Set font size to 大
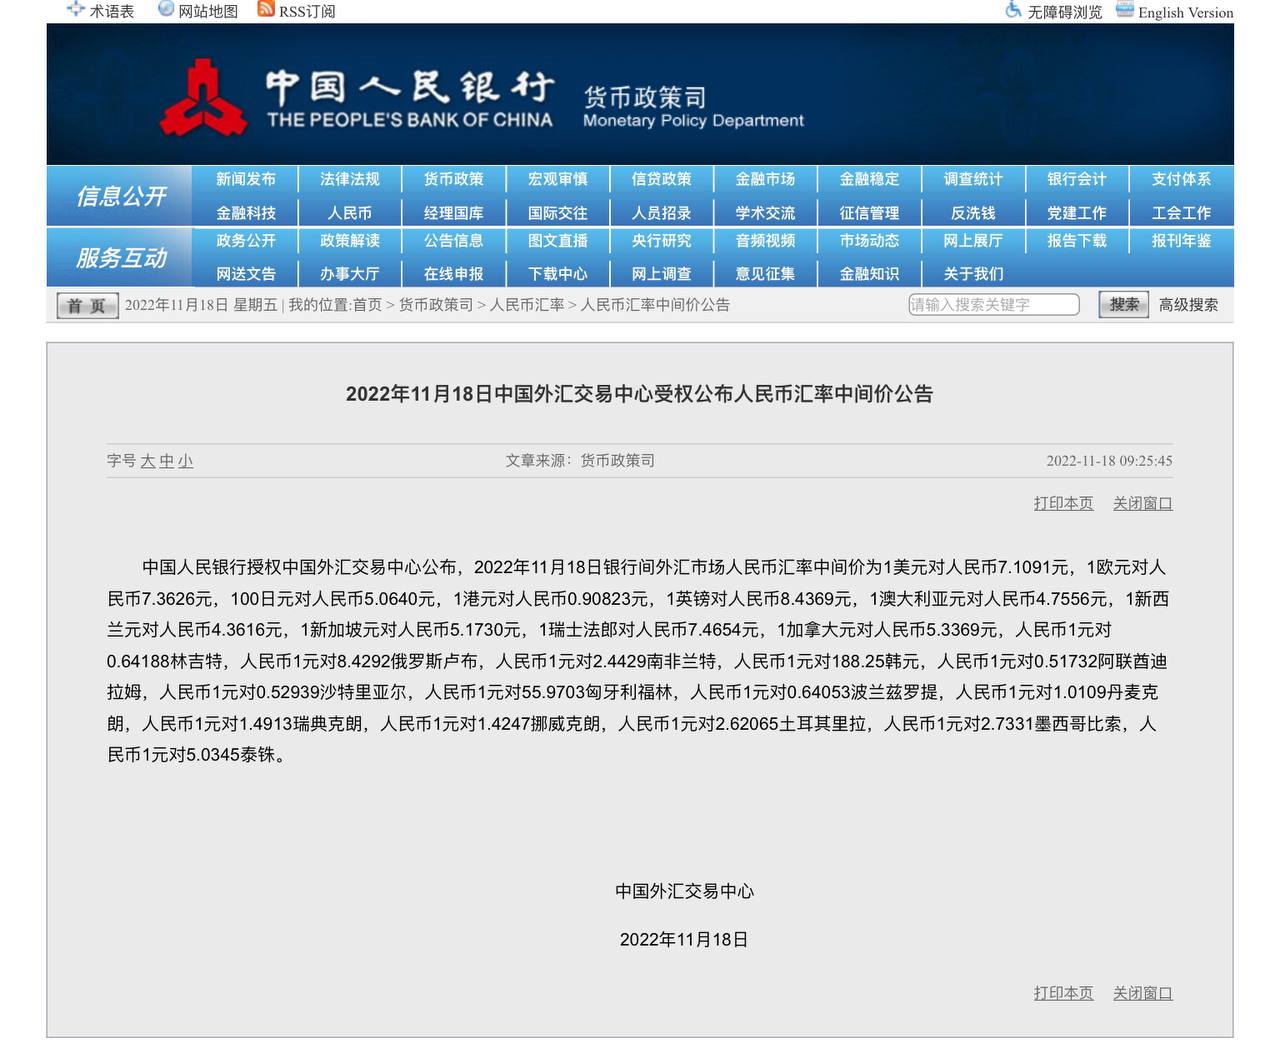This screenshot has width=1280, height=1058. pyautogui.click(x=147, y=461)
